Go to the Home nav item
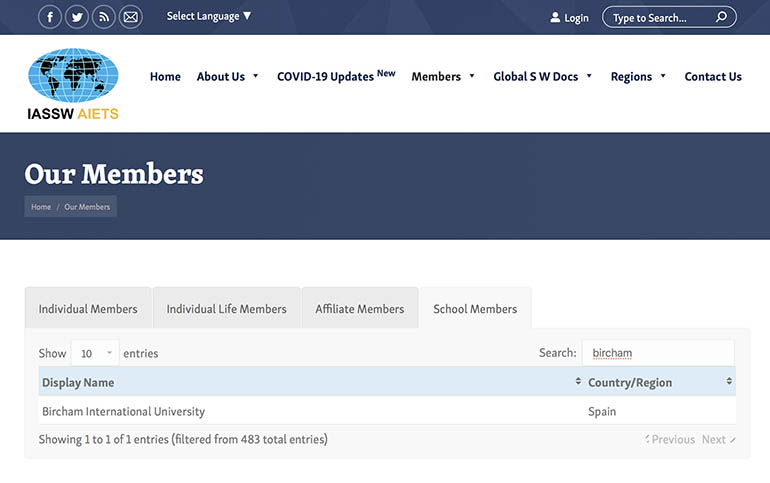This screenshot has height=483, width=770. point(165,77)
